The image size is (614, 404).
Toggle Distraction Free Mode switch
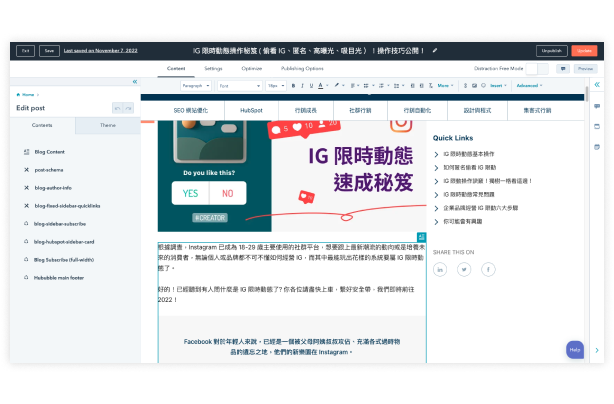point(537,69)
